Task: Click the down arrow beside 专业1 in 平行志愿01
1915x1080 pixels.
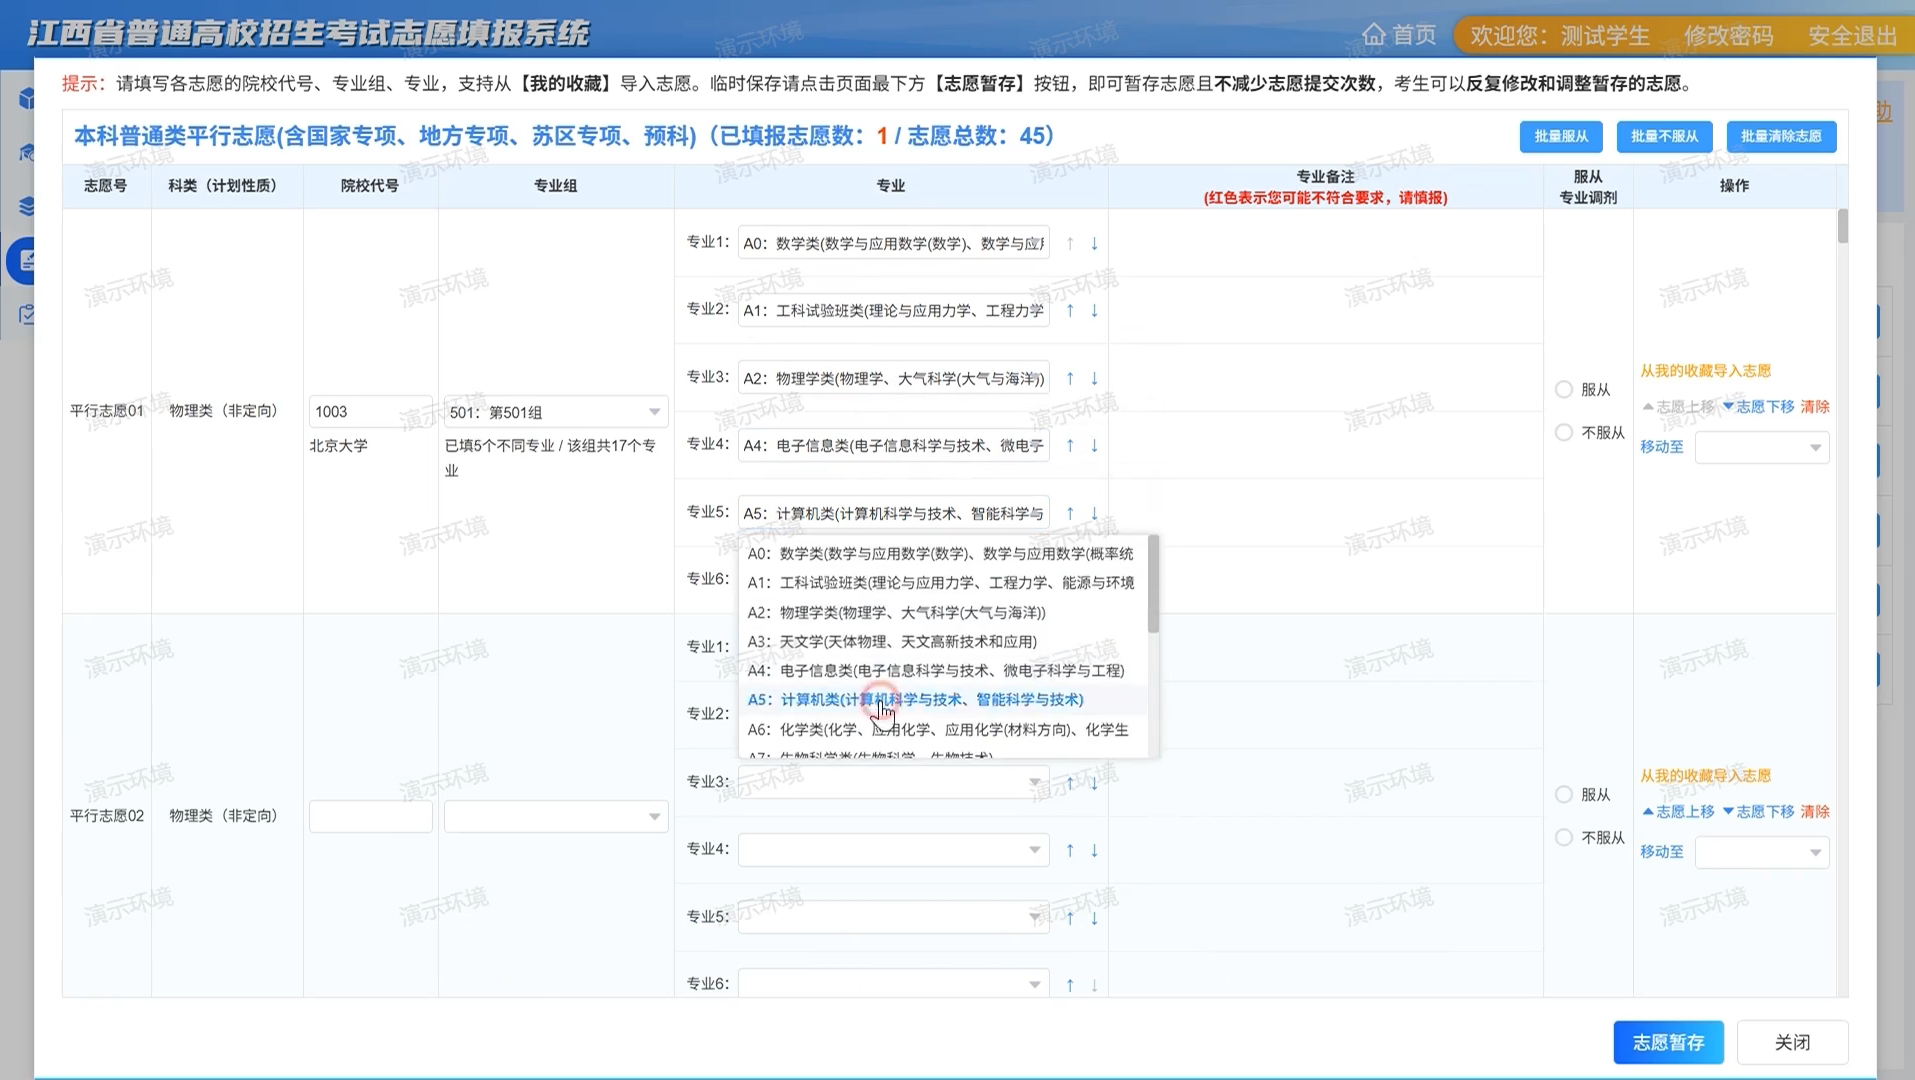Action: tap(1094, 244)
